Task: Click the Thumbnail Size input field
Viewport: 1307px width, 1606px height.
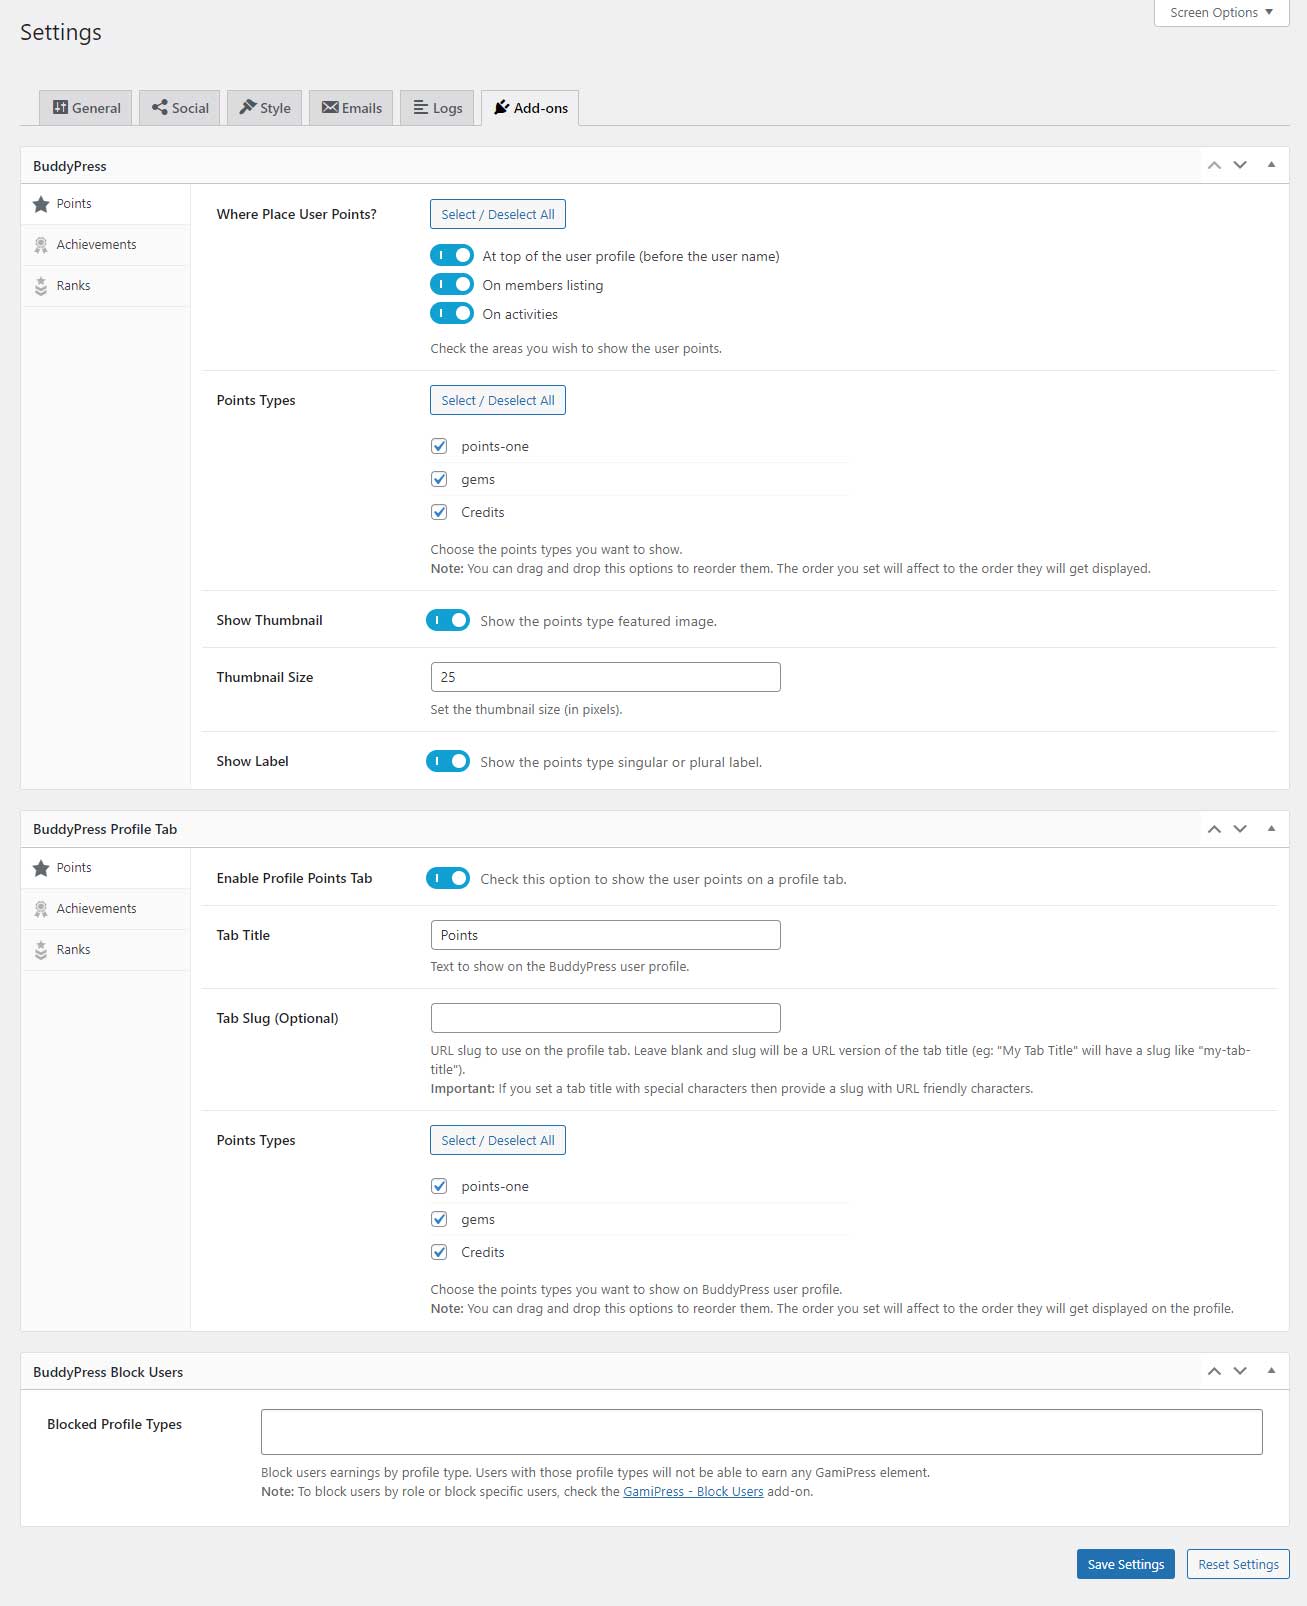Action: point(605,677)
